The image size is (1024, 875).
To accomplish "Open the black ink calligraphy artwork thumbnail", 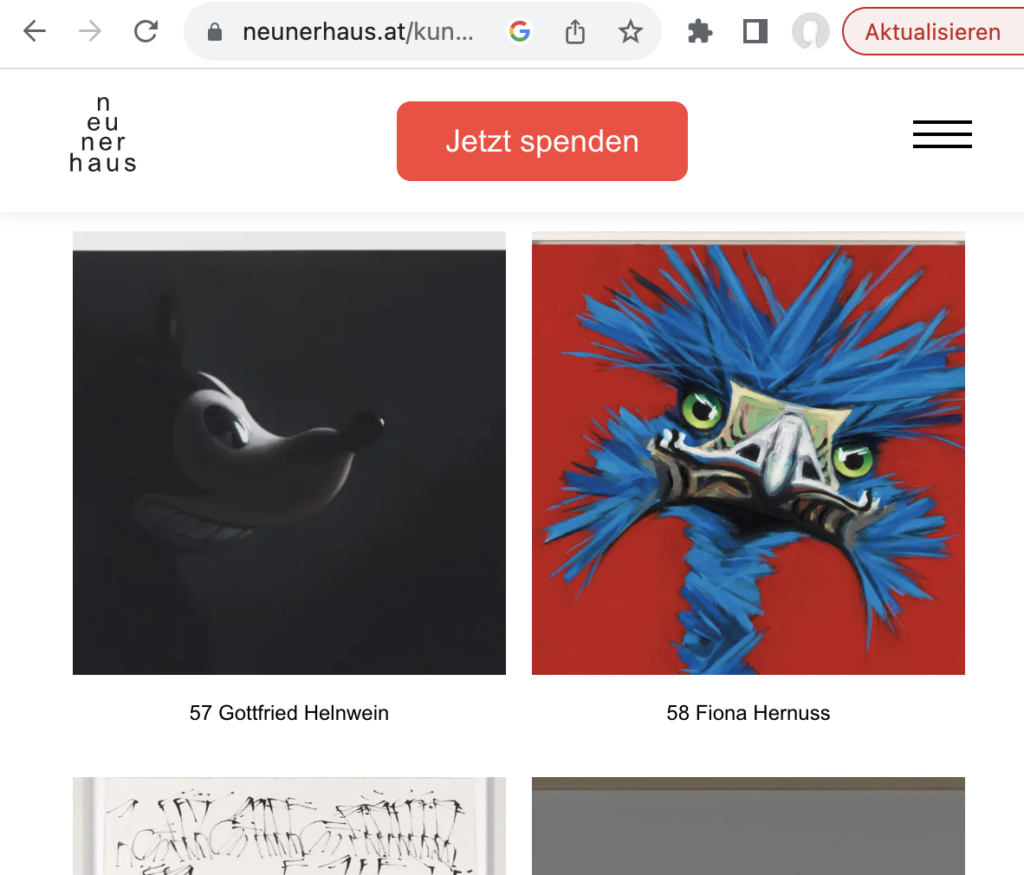I will (289, 826).
